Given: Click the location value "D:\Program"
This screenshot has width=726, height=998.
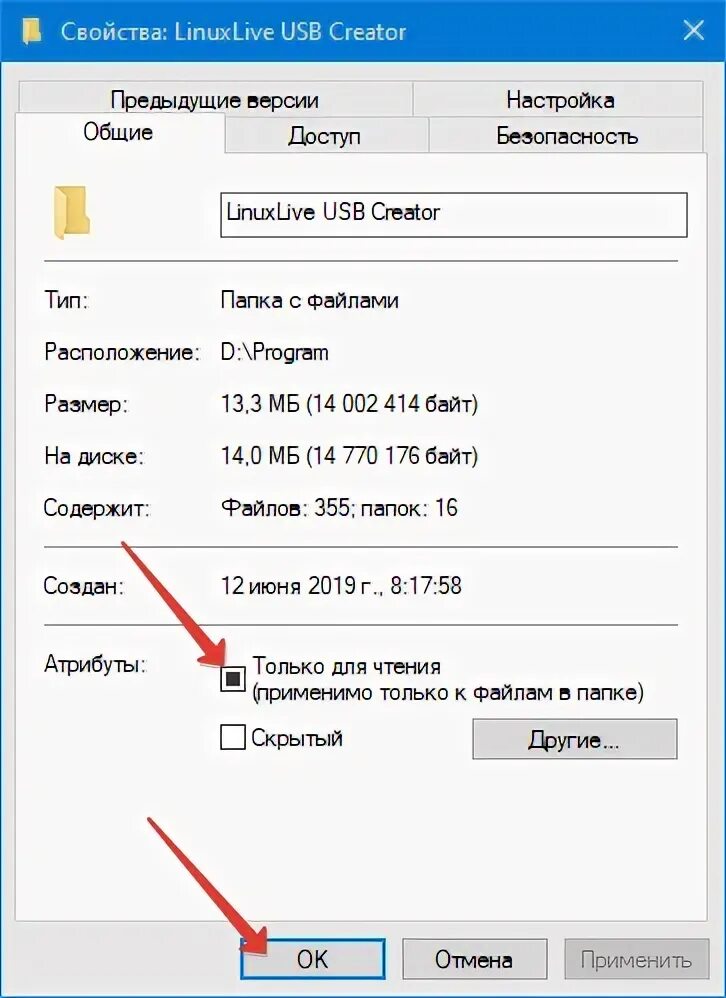Looking at the screenshot, I should tap(274, 353).
